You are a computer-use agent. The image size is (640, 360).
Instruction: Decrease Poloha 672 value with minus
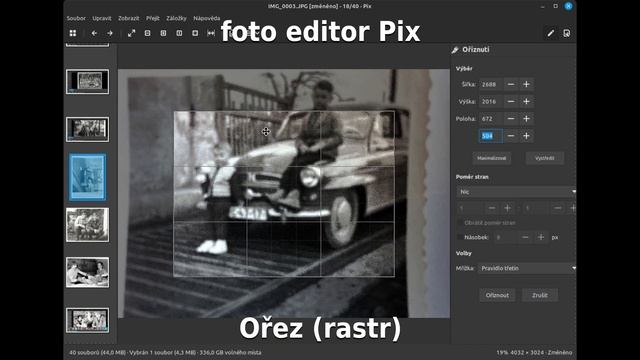point(511,118)
